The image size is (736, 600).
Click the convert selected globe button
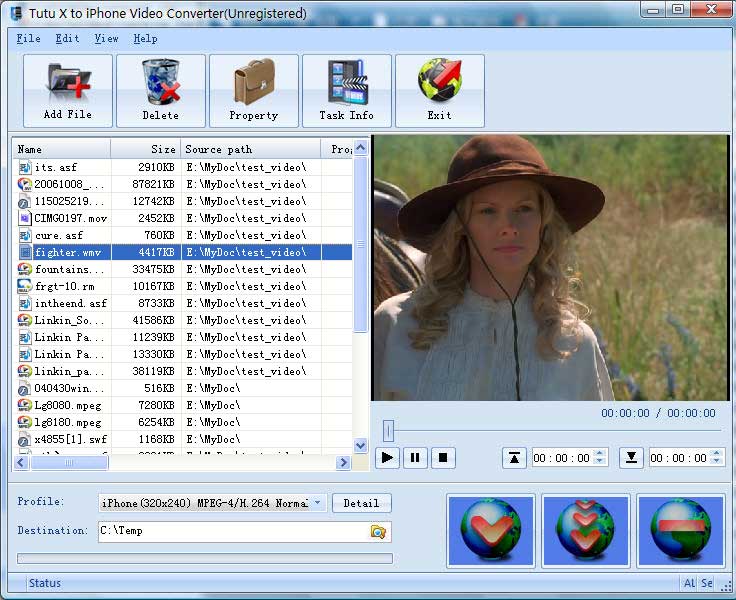coord(491,531)
